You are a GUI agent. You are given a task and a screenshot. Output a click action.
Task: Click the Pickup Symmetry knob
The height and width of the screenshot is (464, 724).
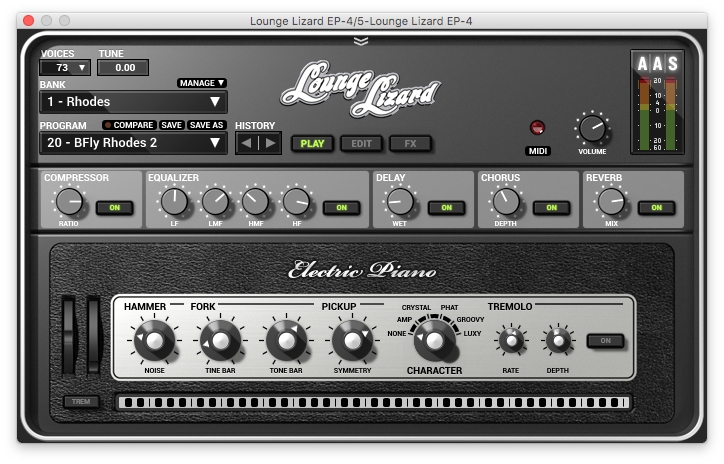pos(352,341)
